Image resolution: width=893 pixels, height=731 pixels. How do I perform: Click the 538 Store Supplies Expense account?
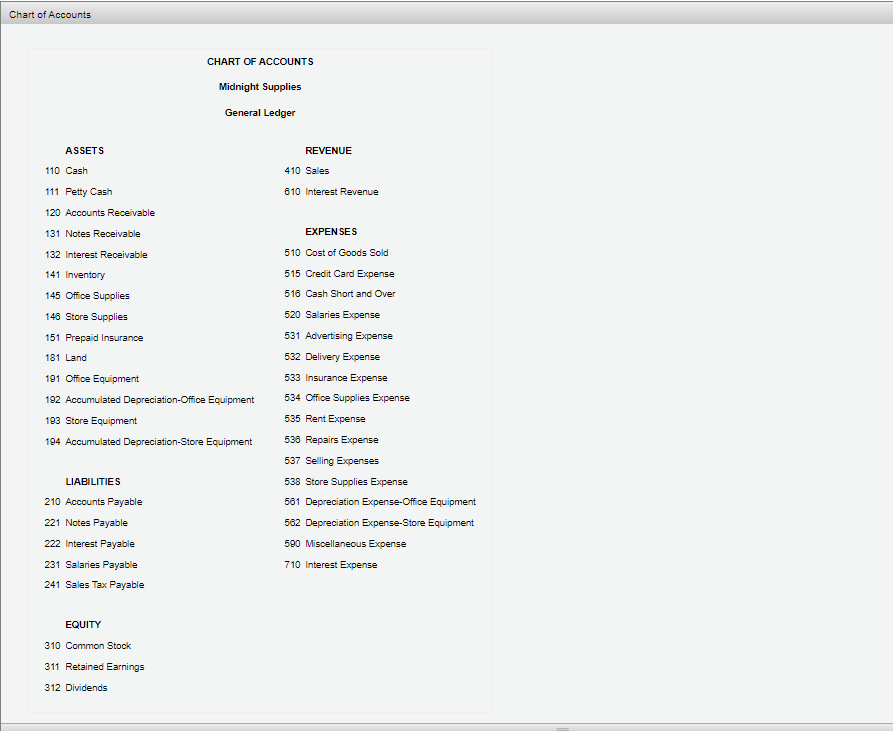coord(346,482)
